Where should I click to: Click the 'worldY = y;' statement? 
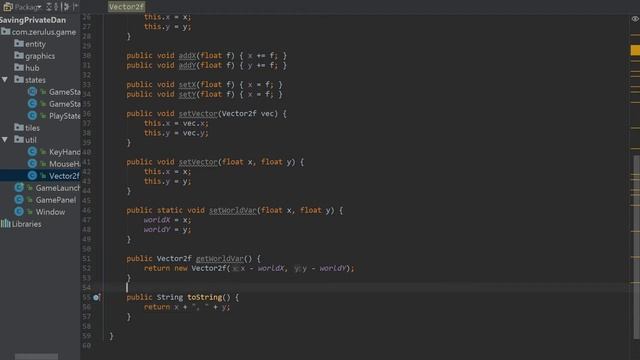point(167,229)
